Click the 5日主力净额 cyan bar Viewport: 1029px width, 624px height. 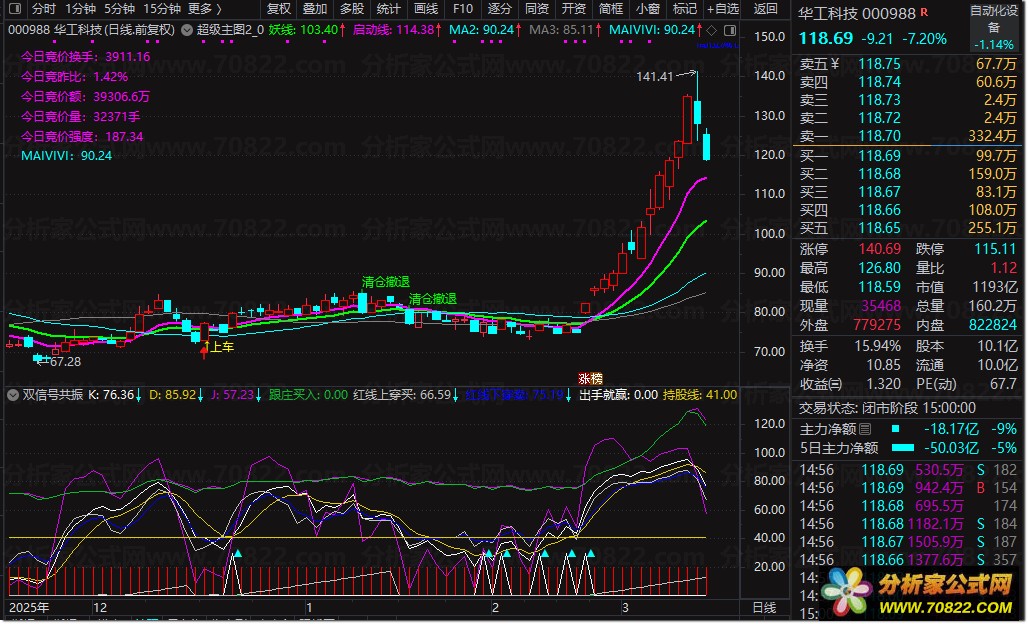click(903, 448)
